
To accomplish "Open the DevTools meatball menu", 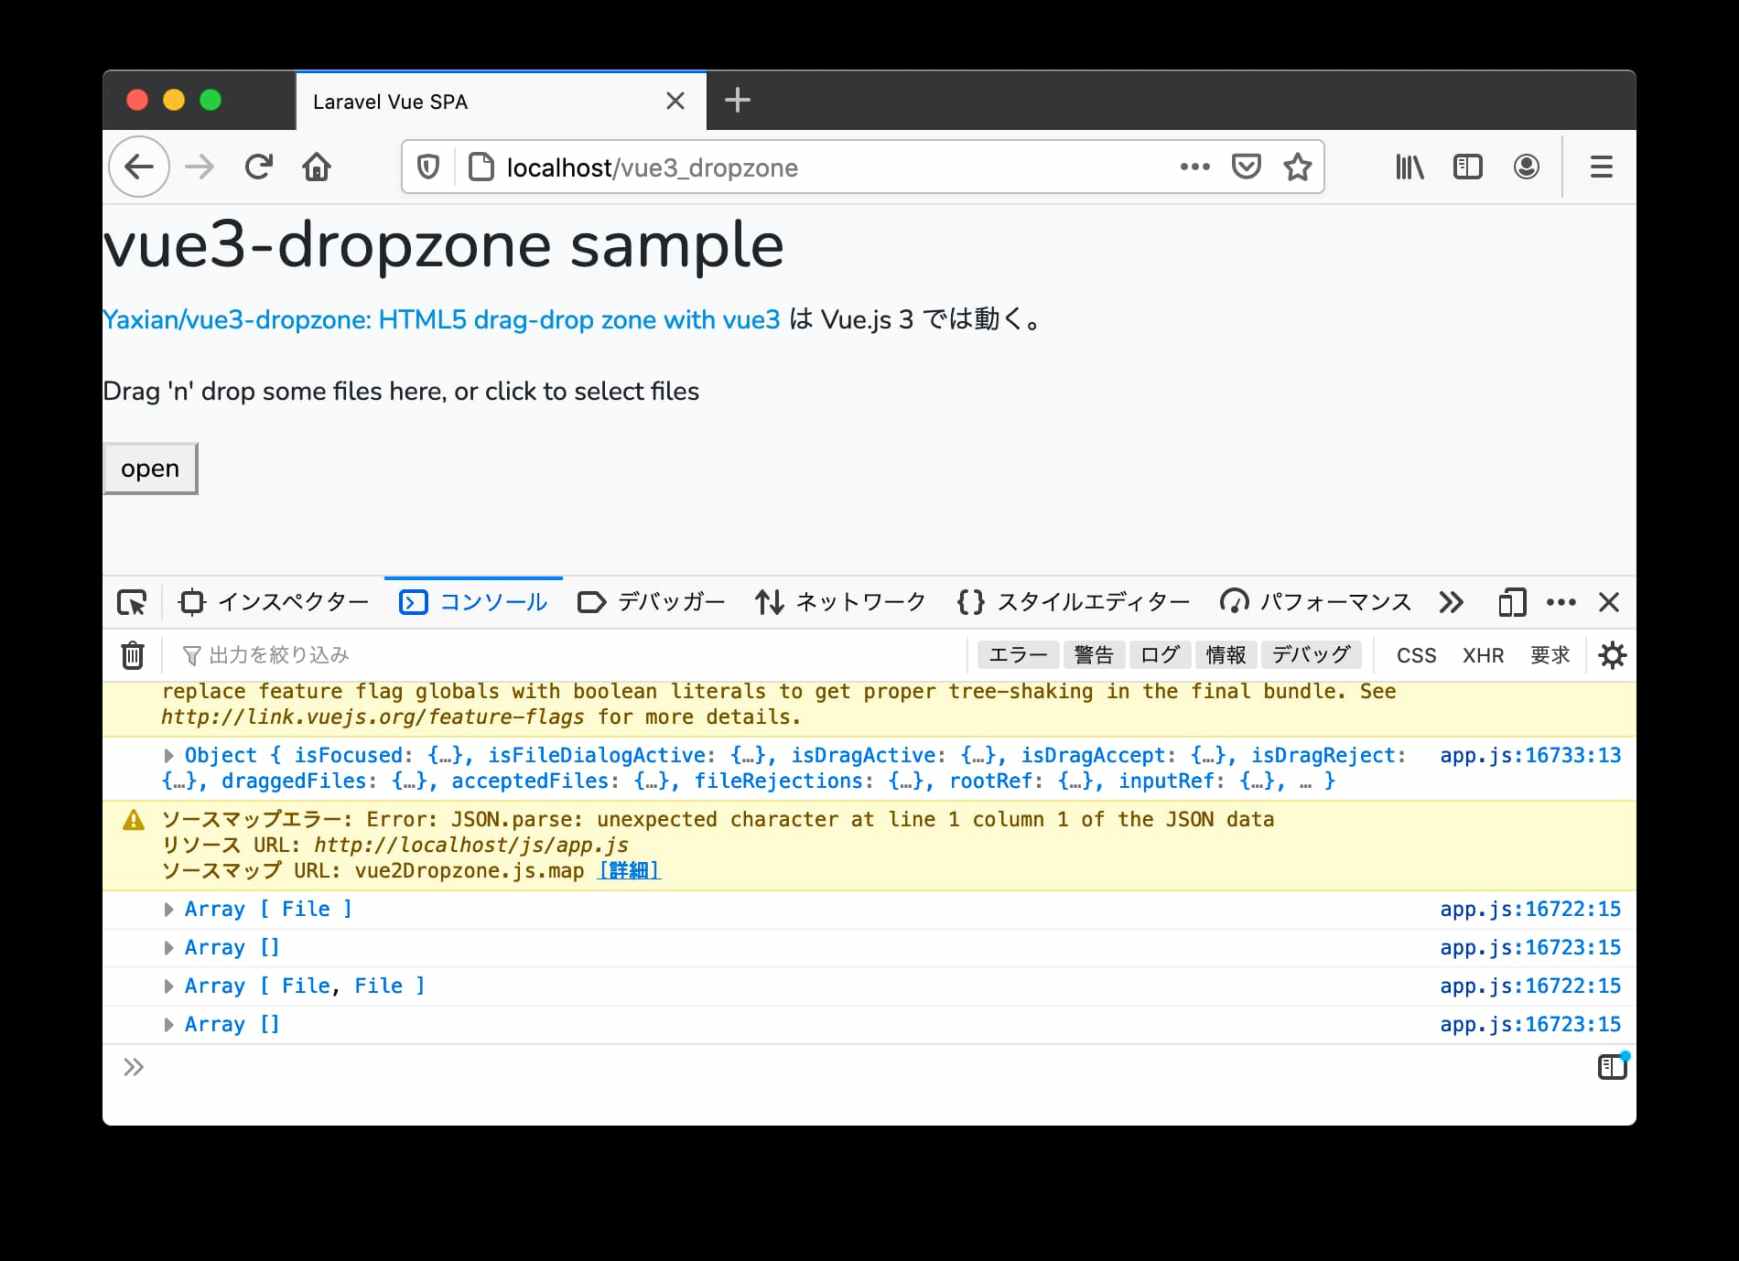I will (1560, 602).
